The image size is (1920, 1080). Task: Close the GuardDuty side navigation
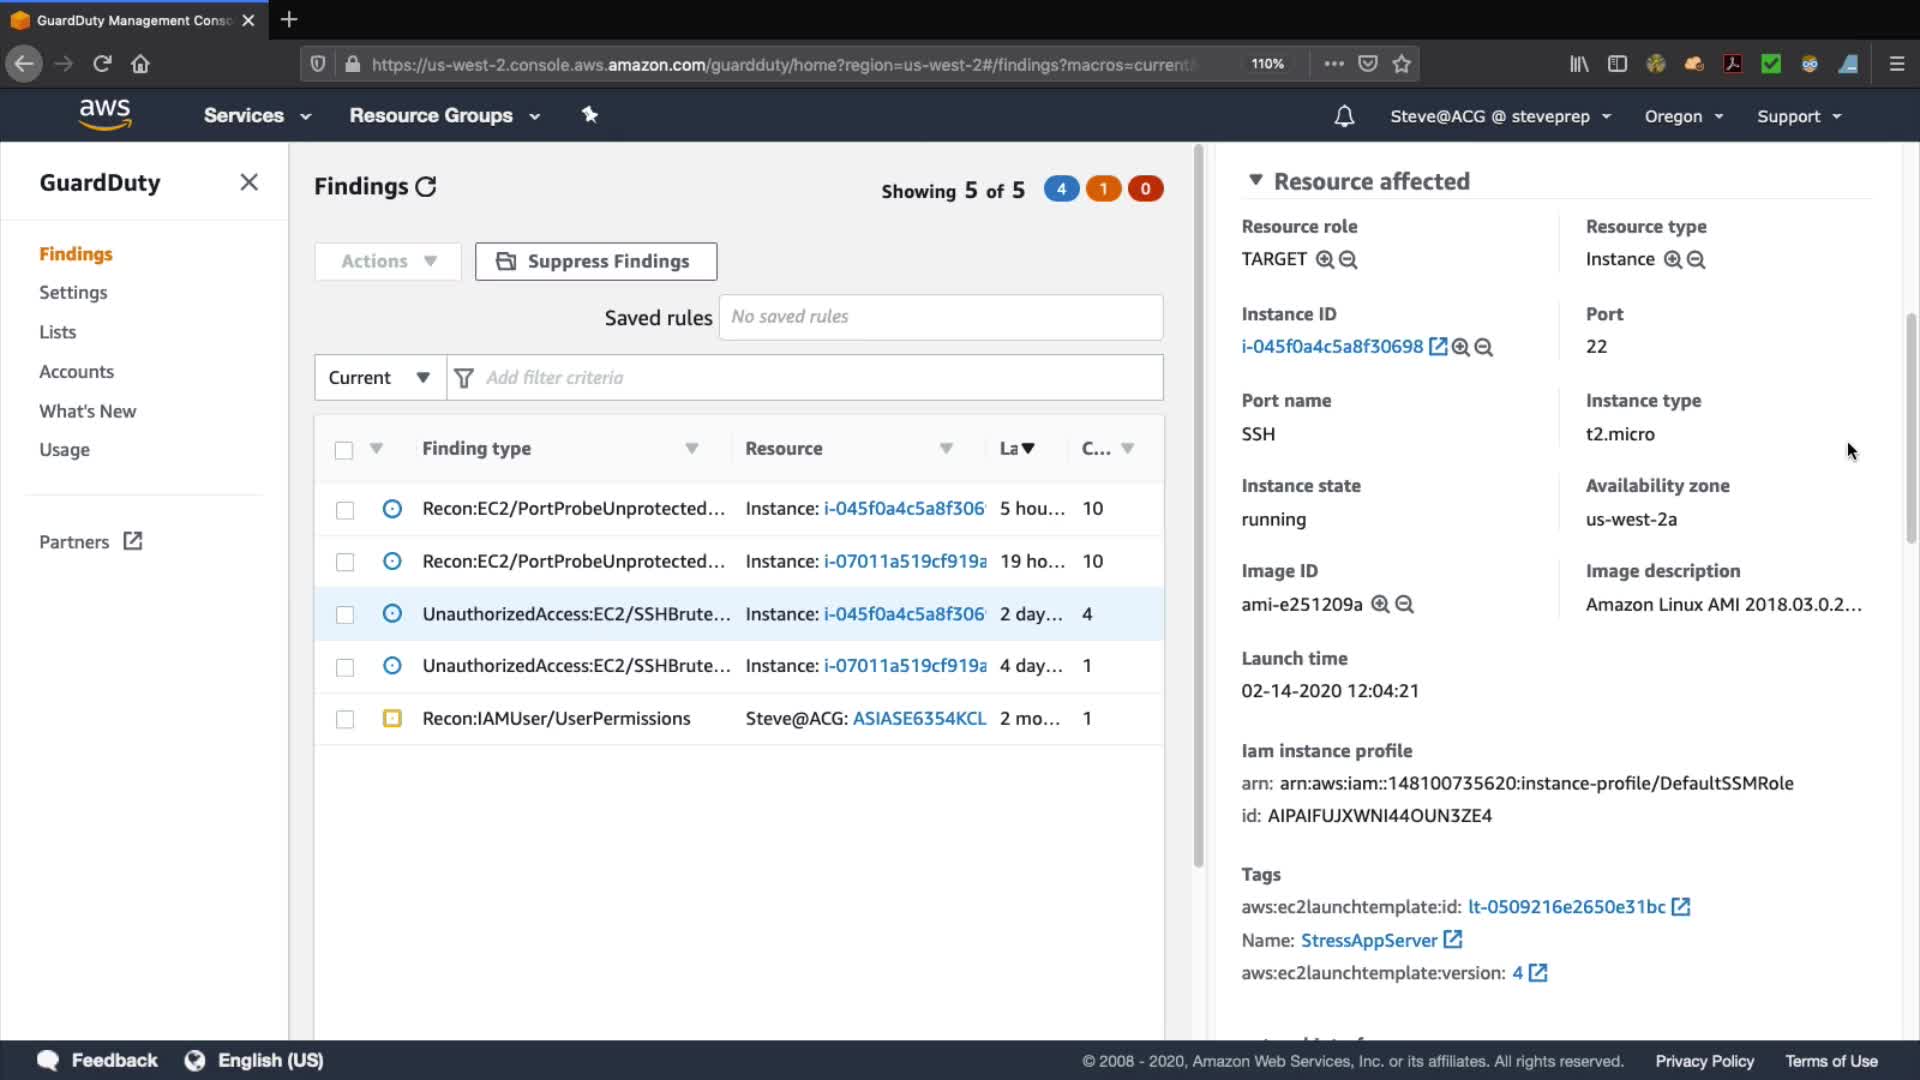249,182
